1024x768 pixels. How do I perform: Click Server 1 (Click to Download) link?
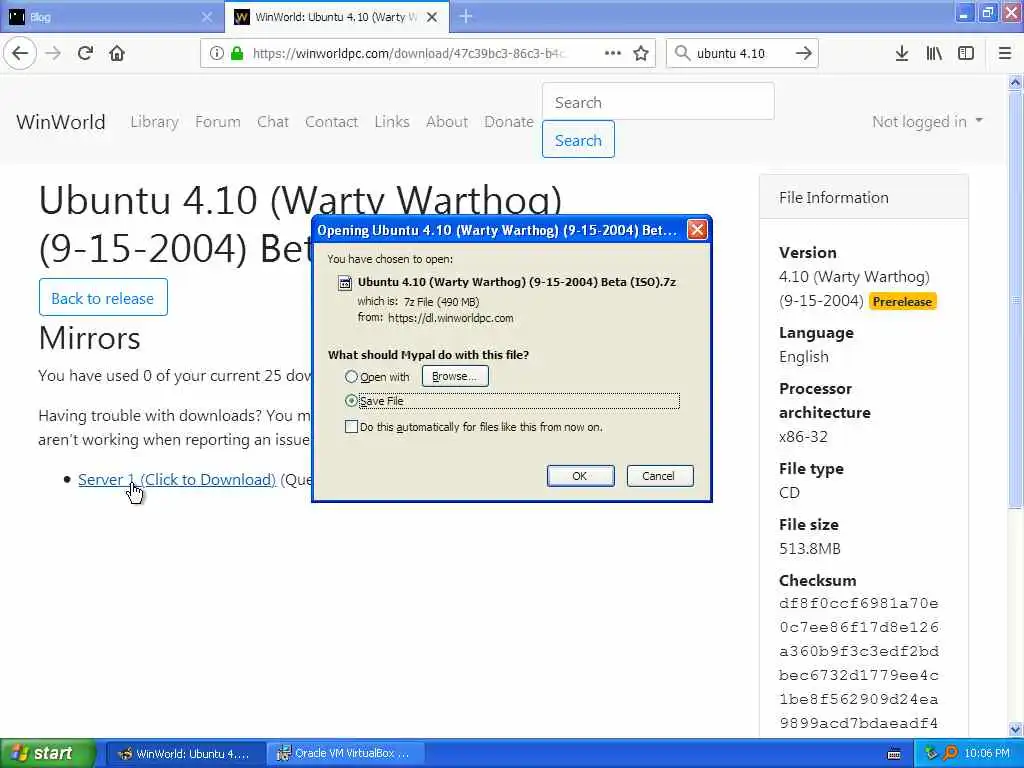pyautogui.click(x=177, y=479)
